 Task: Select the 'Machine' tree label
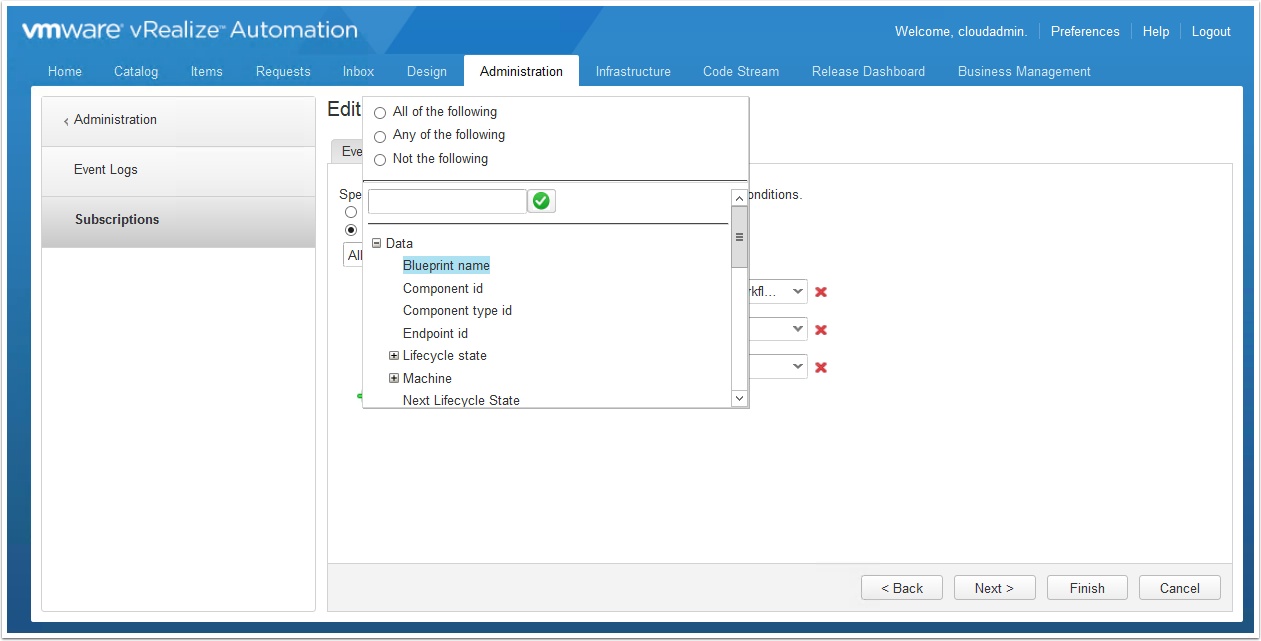click(x=427, y=378)
